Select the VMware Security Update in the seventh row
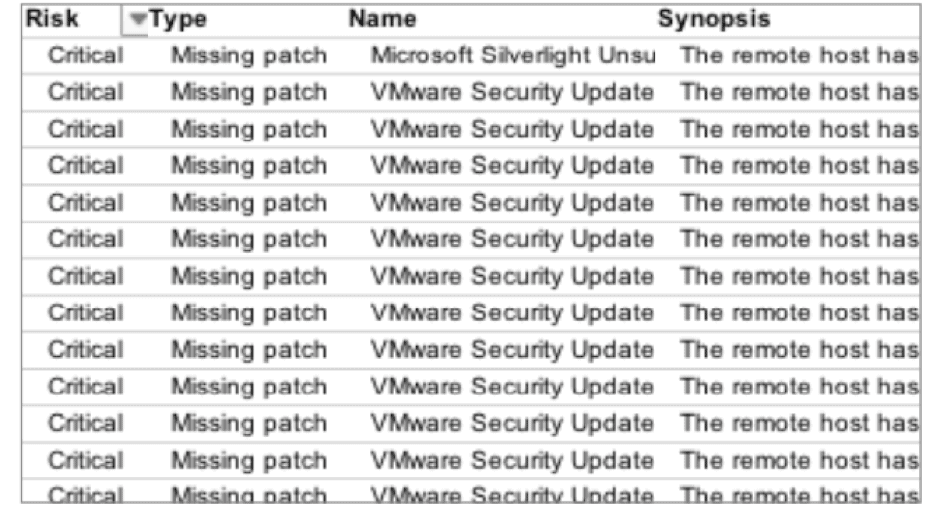Image resolution: width=939 pixels, height=525 pixels. [x=512, y=277]
